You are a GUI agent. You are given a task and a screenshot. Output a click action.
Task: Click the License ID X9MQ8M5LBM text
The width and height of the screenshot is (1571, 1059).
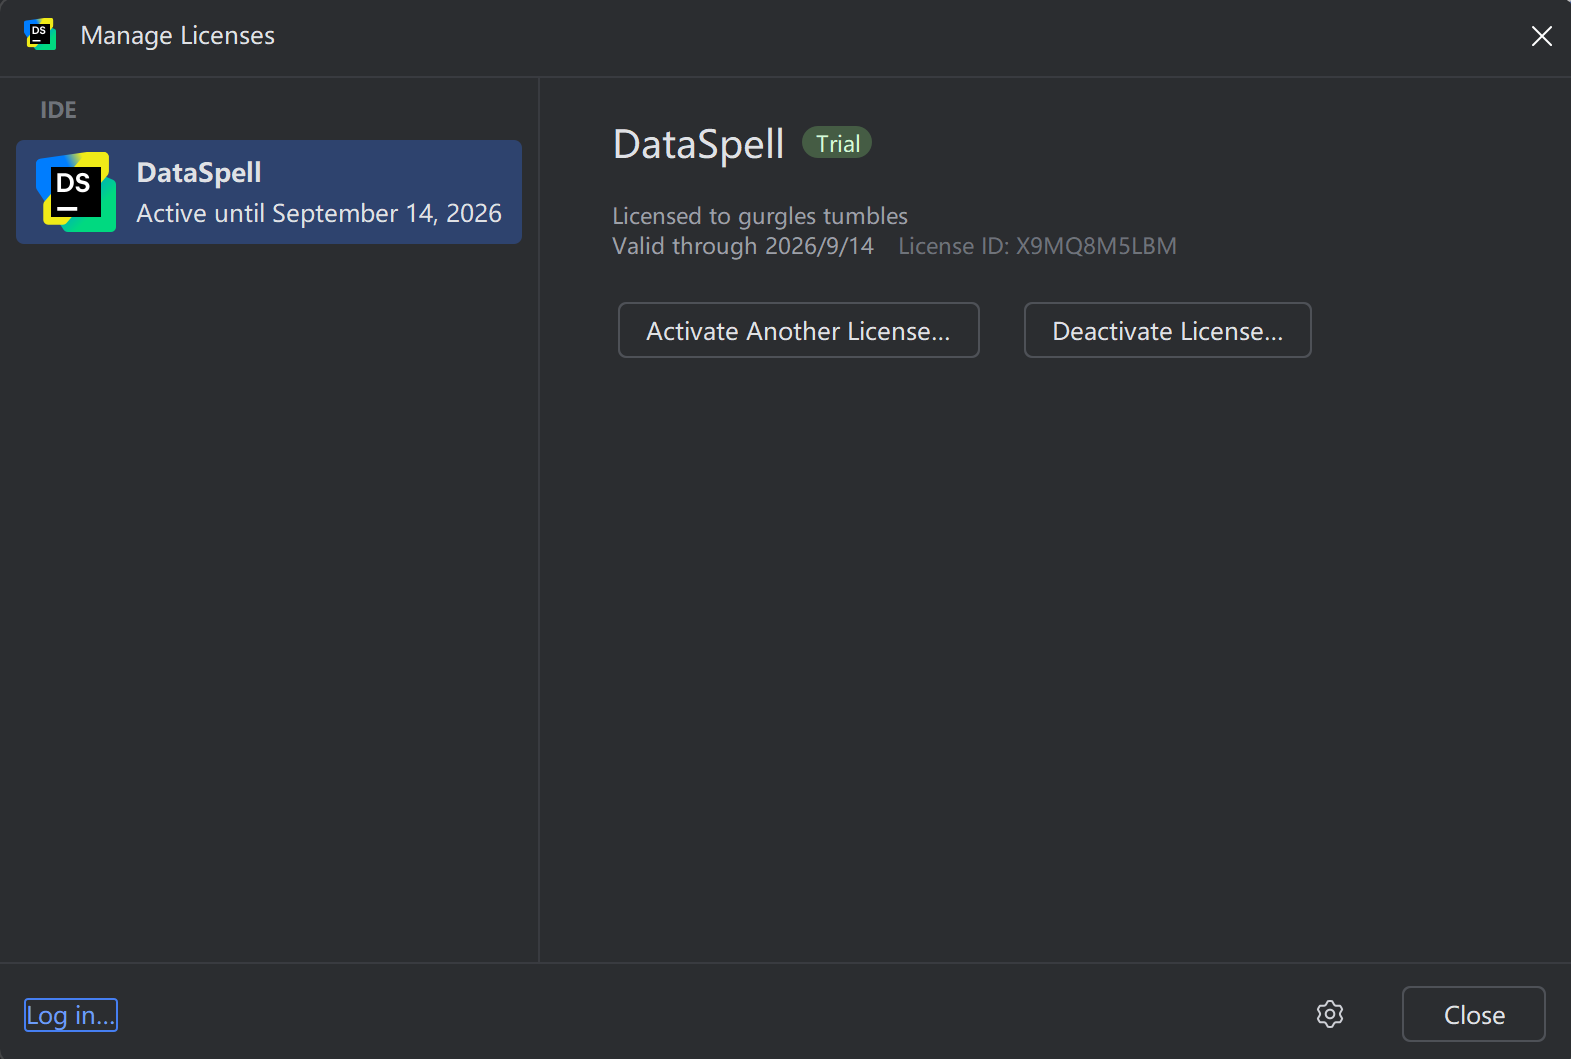point(1037,246)
